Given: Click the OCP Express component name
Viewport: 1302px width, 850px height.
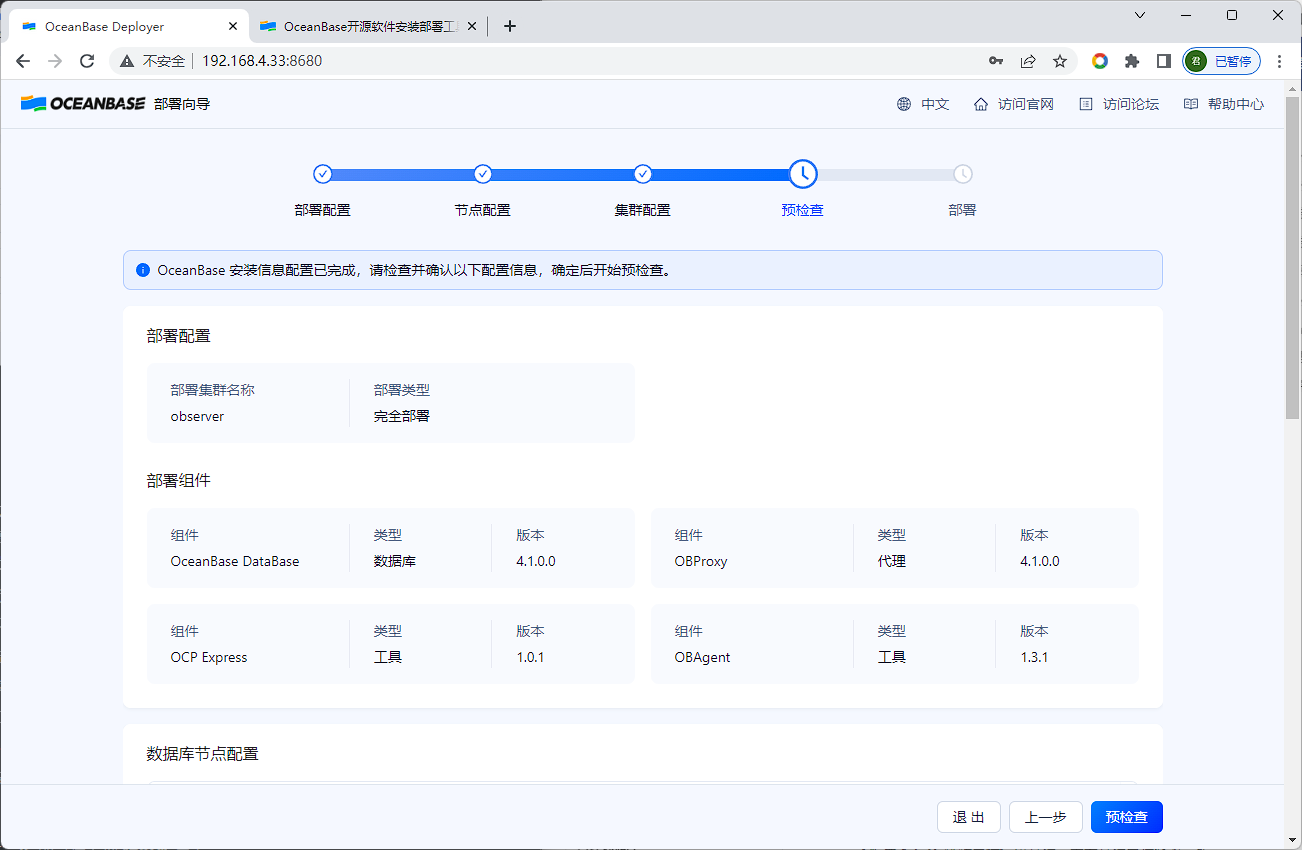Looking at the screenshot, I should [x=209, y=657].
